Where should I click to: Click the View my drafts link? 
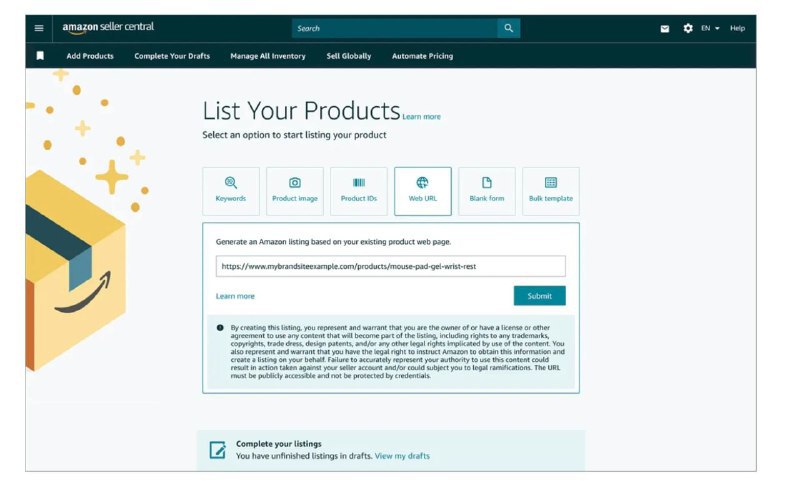click(x=402, y=456)
